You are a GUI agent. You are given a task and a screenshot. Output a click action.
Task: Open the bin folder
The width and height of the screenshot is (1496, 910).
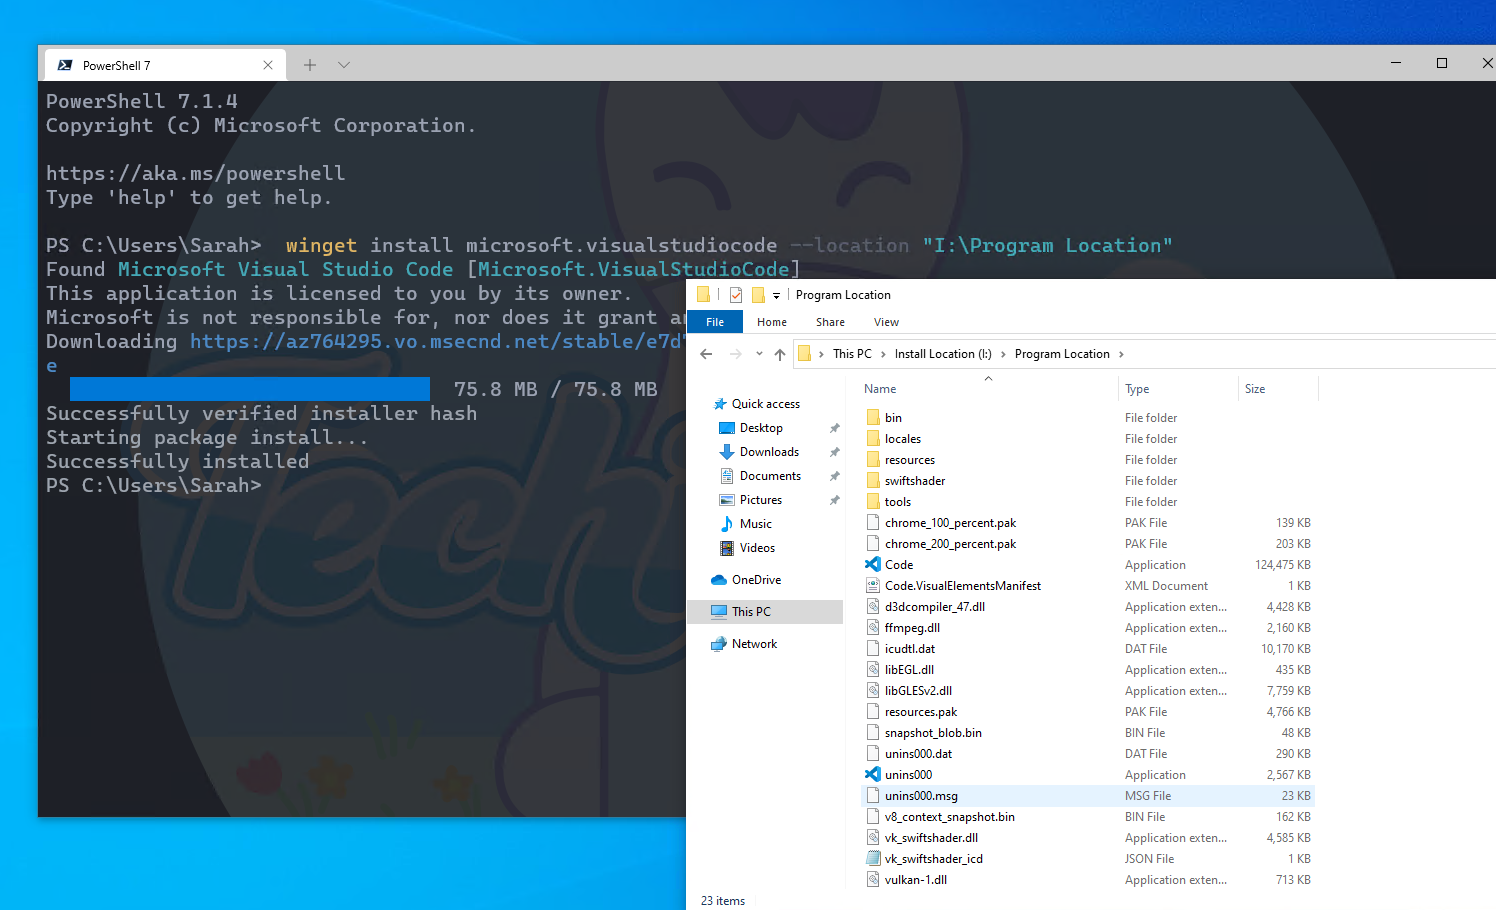[893, 417]
